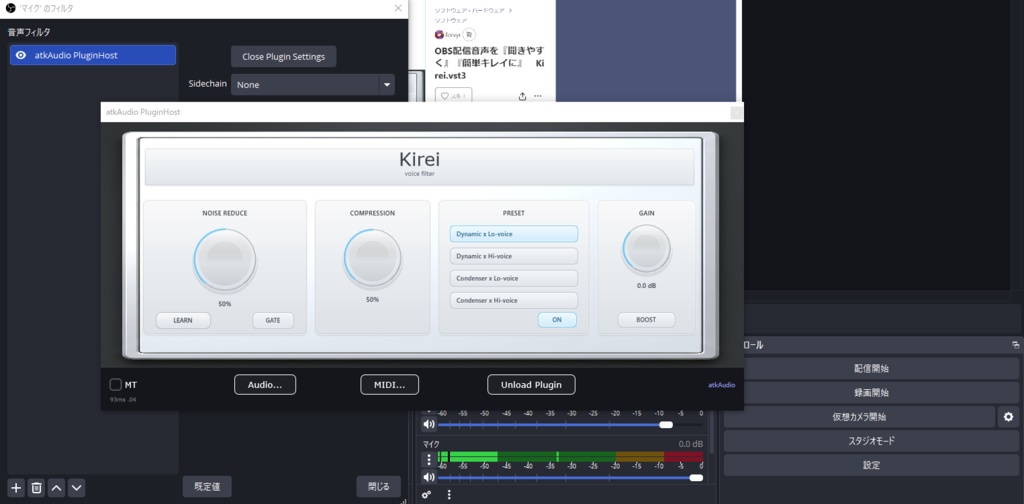Click the cart icon beside forvyr
Screen dimensions: 1024x504
pos(470,35)
